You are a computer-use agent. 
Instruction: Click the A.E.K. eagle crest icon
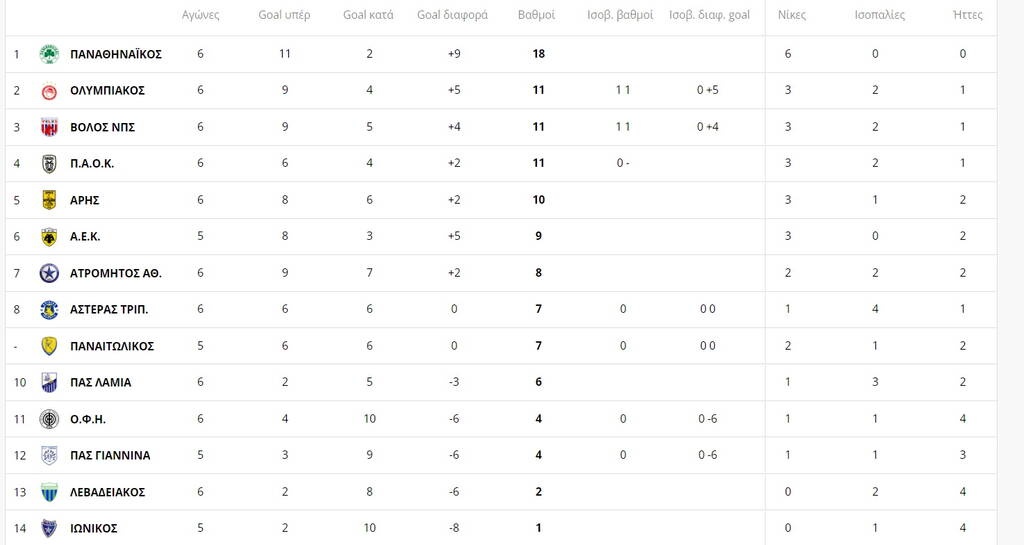pyautogui.click(x=49, y=236)
